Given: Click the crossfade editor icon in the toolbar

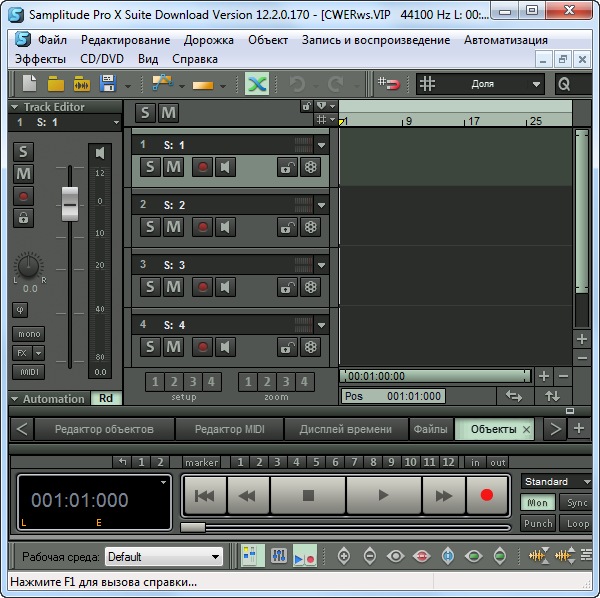Looking at the screenshot, I should point(257,84).
